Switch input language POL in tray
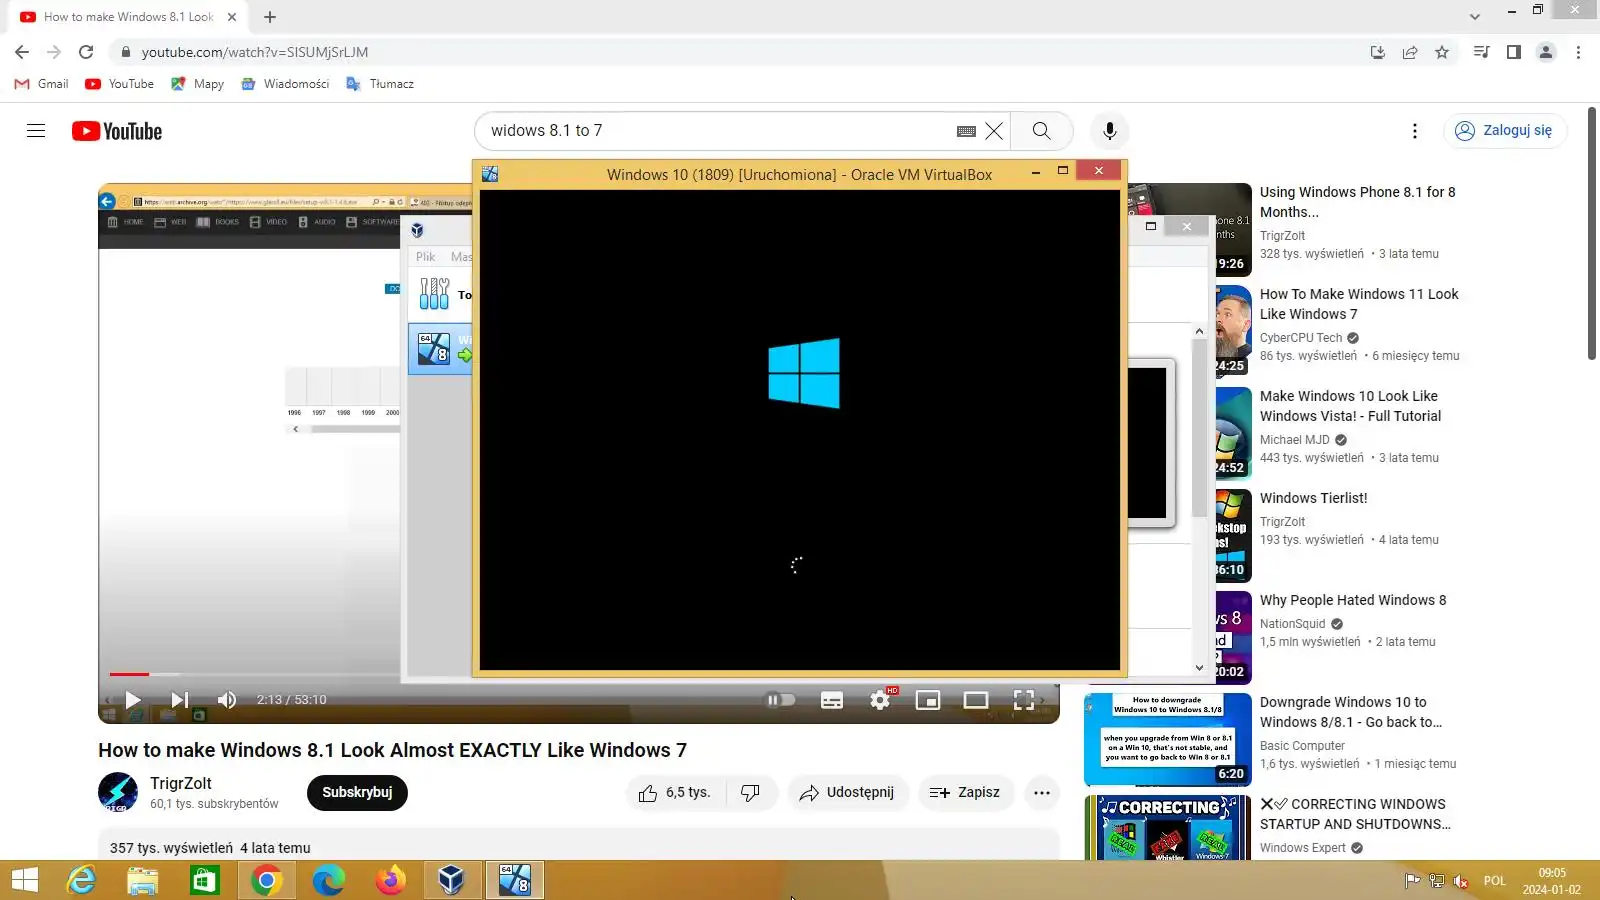This screenshot has height=900, width=1600. click(1495, 881)
